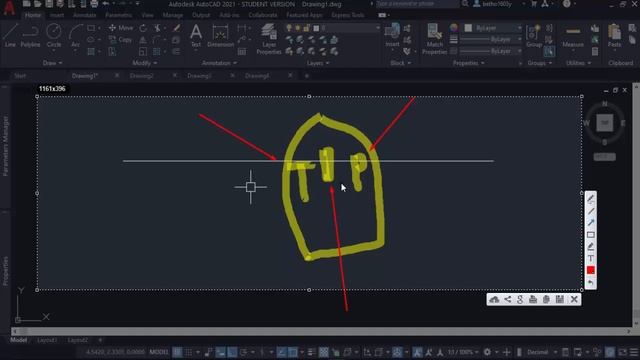The height and width of the screenshot is (360, 640).
Task: Activate Match Properties
Action: click(x=434, y=39)
